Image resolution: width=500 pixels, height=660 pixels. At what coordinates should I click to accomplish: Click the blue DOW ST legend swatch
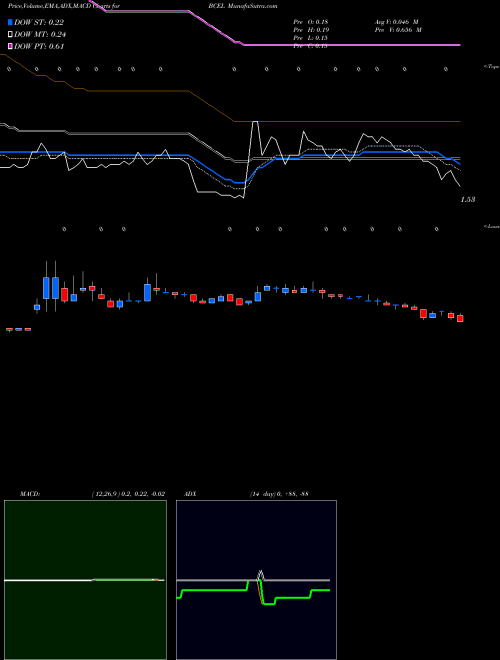pos(10,22)
